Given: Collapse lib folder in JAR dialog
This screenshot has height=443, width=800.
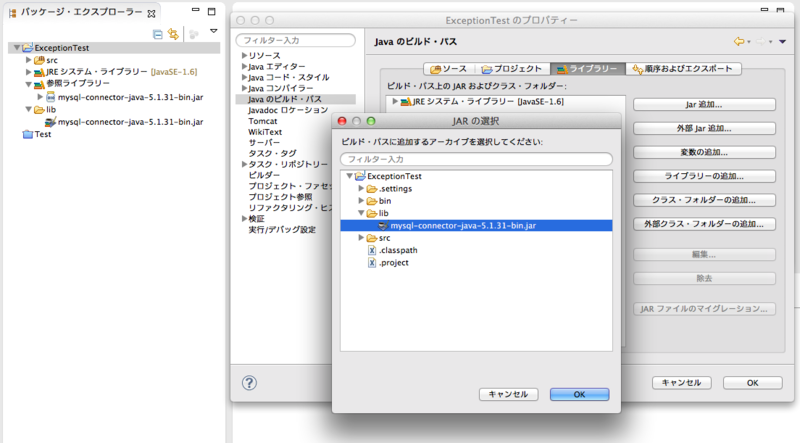Looking at the screenshot, I should coord(361,213).
